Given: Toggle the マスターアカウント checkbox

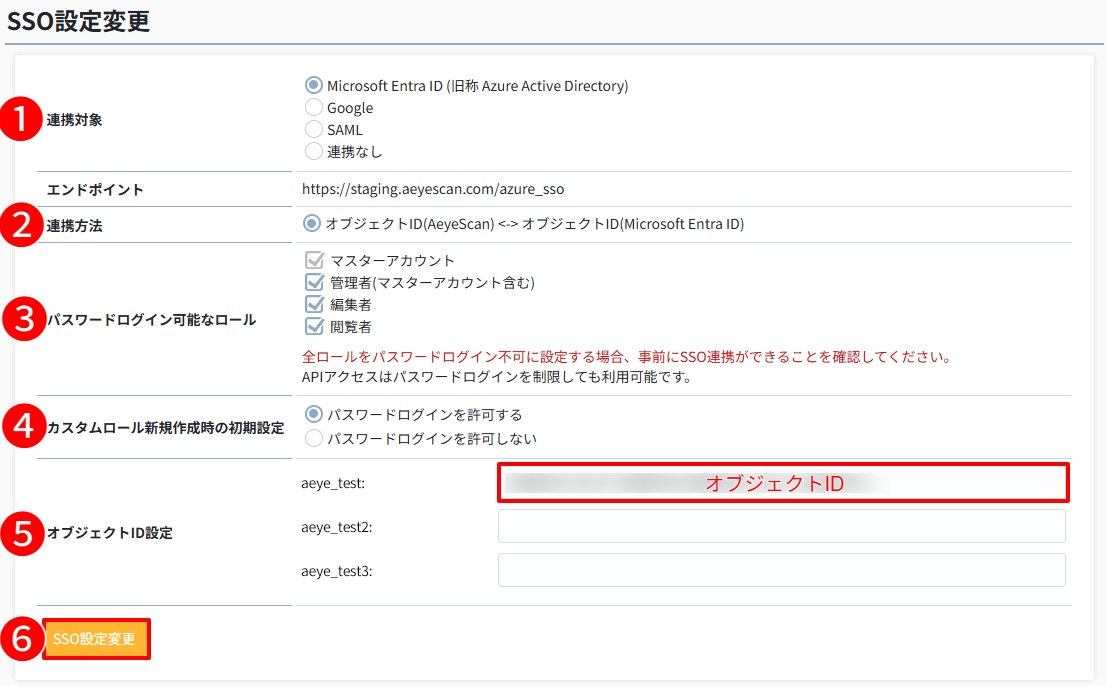Looking at the screenshot, I should (x=315, y=261).
